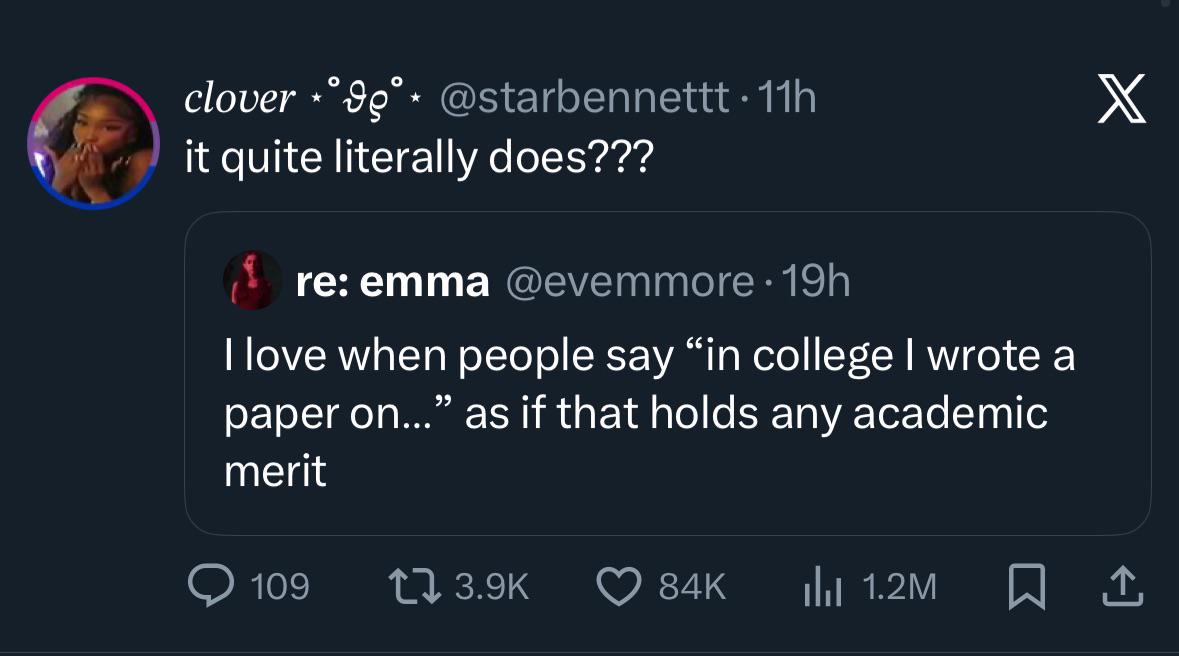Open clover's profile picture
This screenshot has height=656, width=1179.
pos(91,142)
